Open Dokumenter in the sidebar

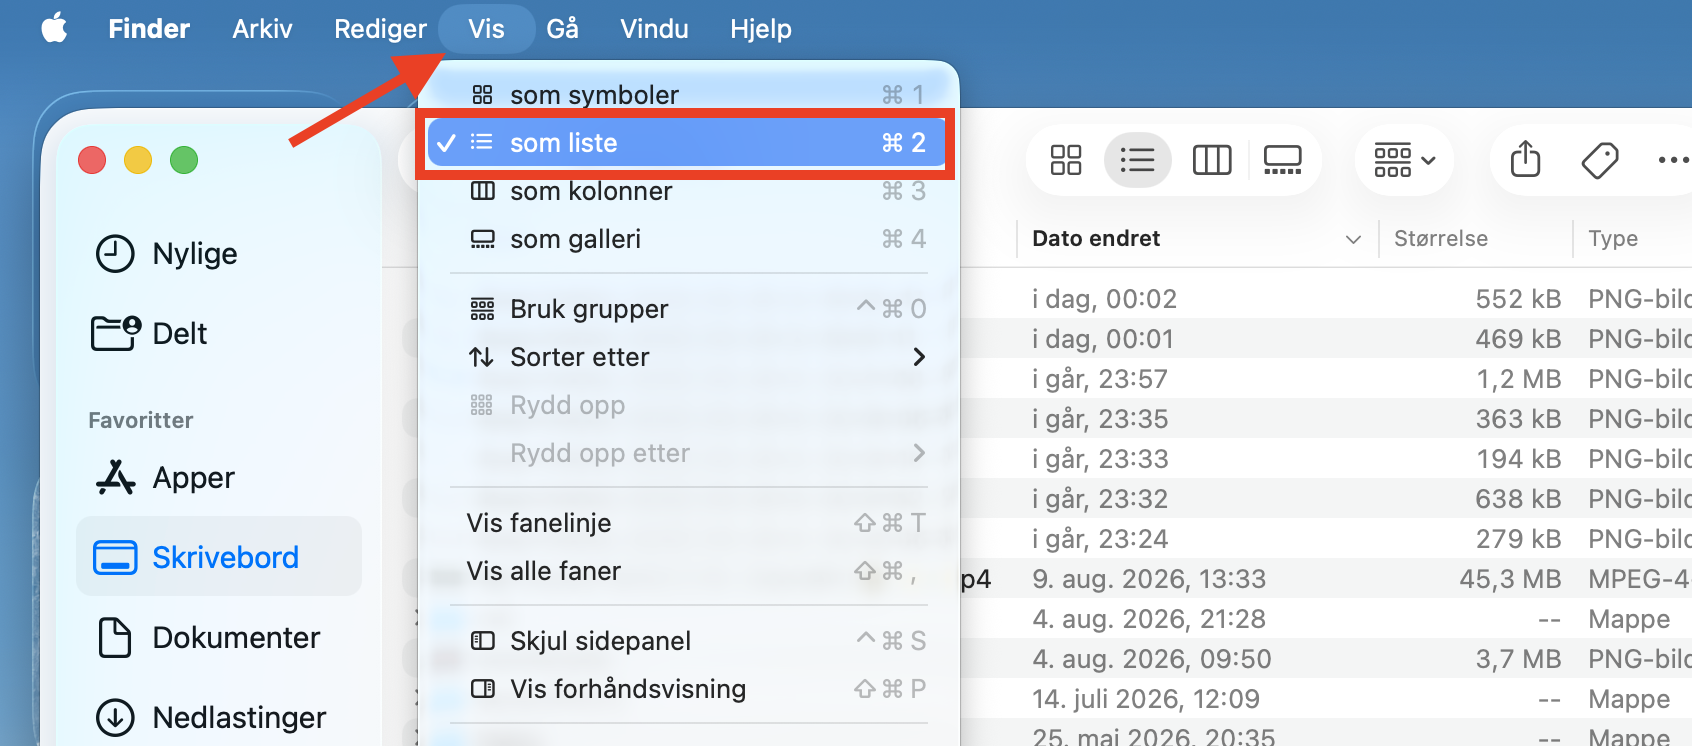pos(219,638)
